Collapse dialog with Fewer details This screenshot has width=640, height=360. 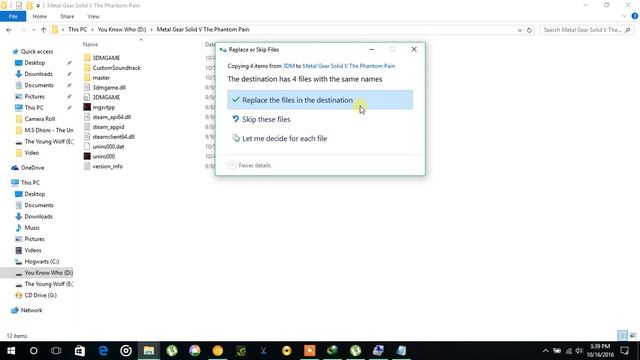(249, 165)
